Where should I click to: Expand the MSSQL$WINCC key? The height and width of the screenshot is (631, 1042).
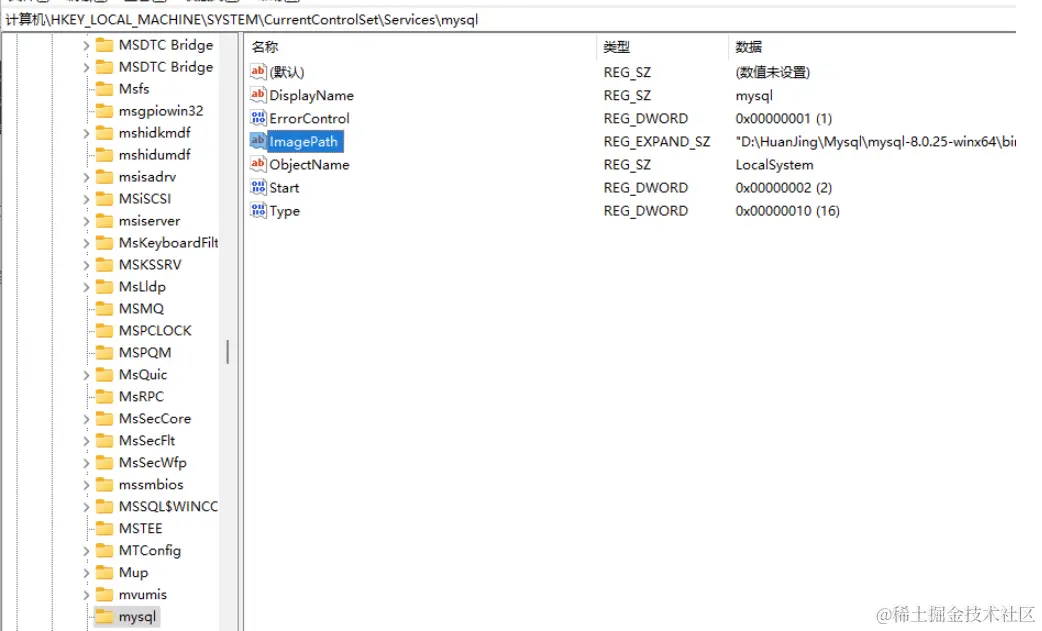(86, 506)
